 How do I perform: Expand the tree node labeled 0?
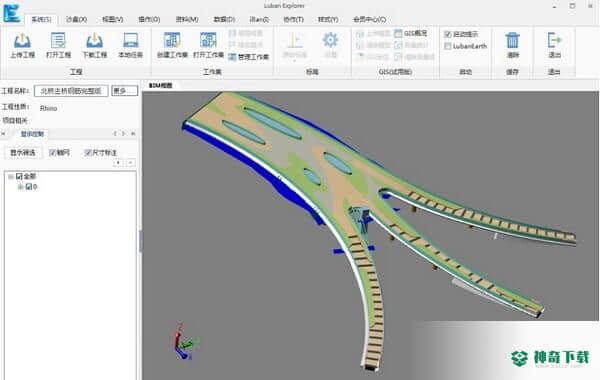(21, 187)
